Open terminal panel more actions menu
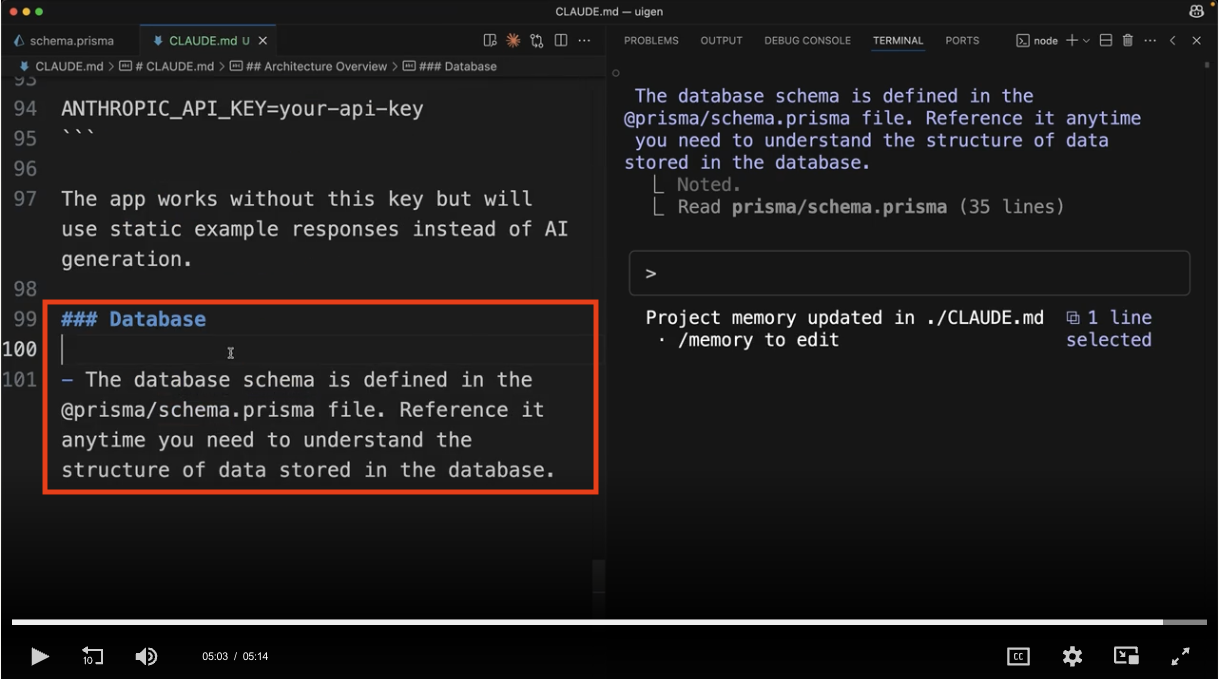 pos(1150,41)
